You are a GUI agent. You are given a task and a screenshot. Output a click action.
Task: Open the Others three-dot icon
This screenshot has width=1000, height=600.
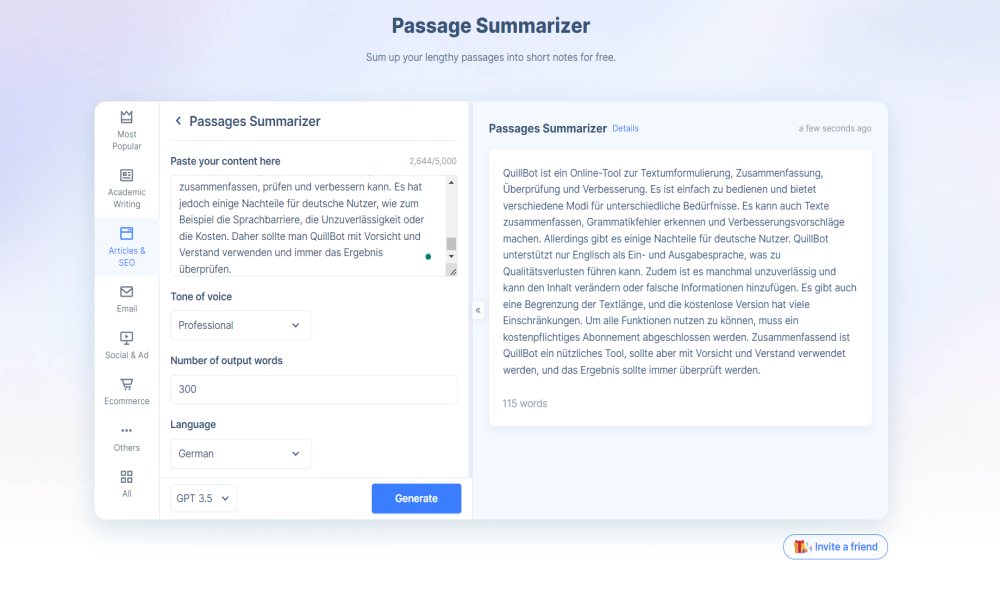coord(126,431)
